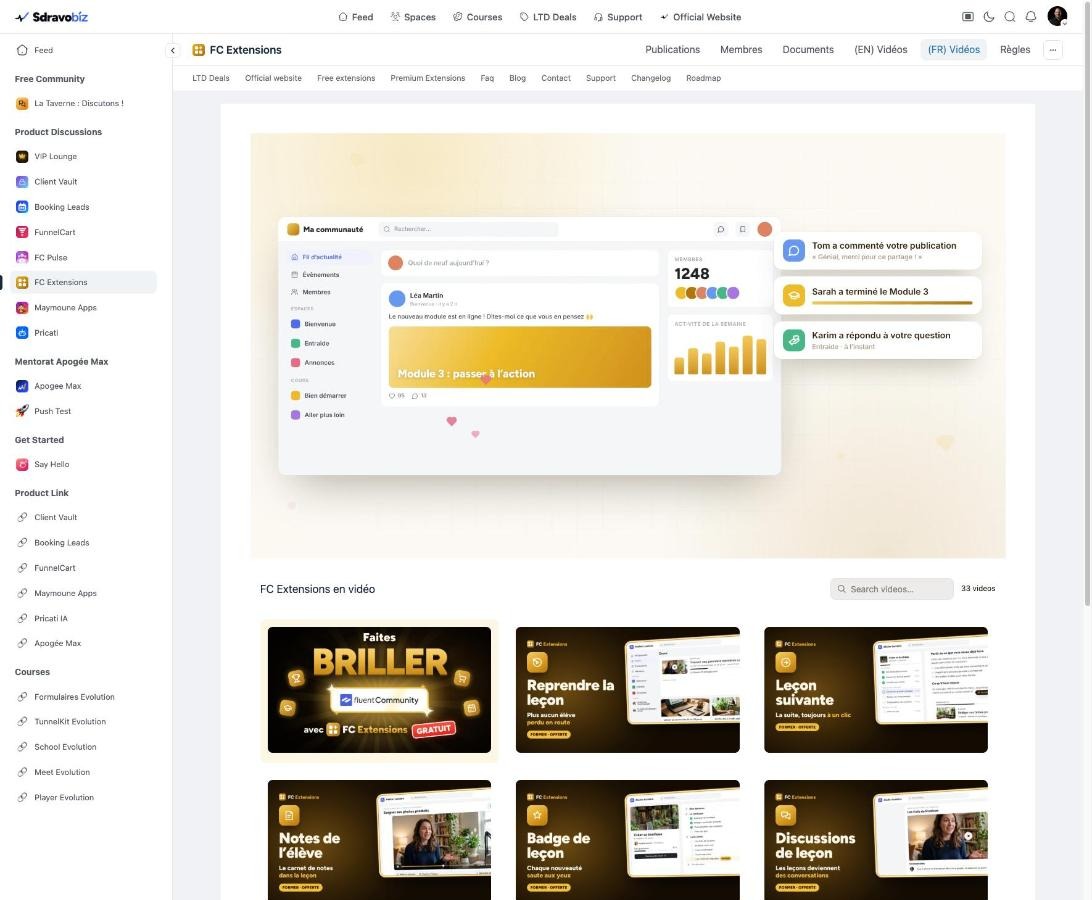Open the three-dot more options menu
This screenshot has width=1092, height=900.
click(1052, 49)
